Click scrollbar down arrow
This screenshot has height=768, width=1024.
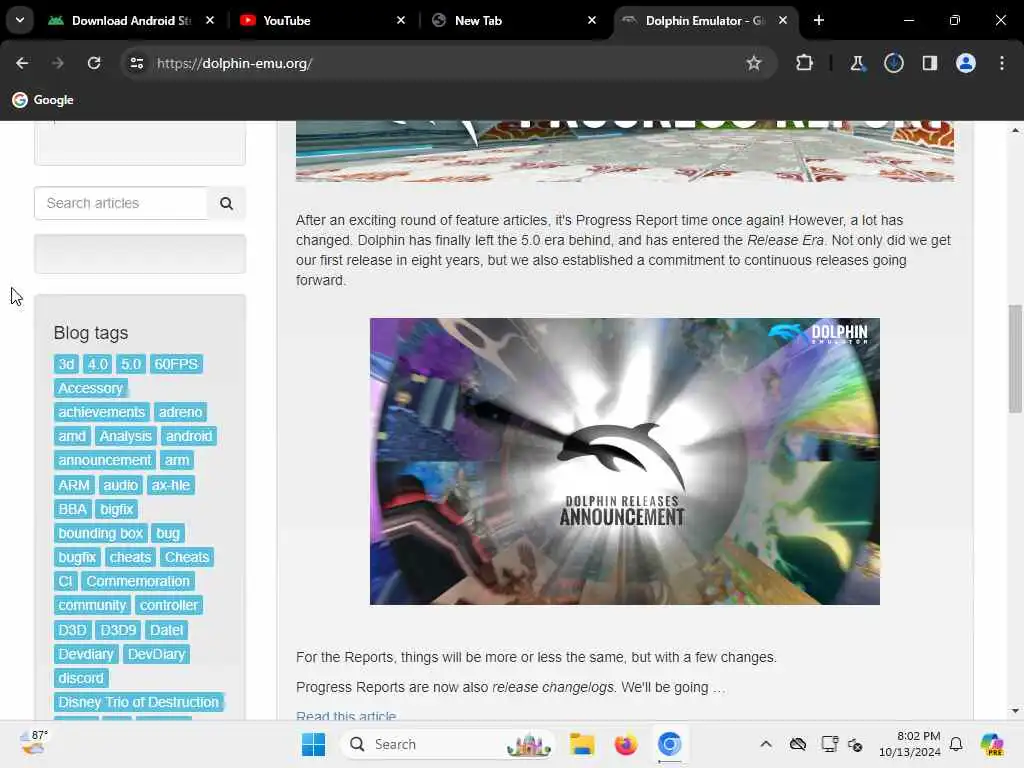pyautogui.click(x=1015, y=711)
